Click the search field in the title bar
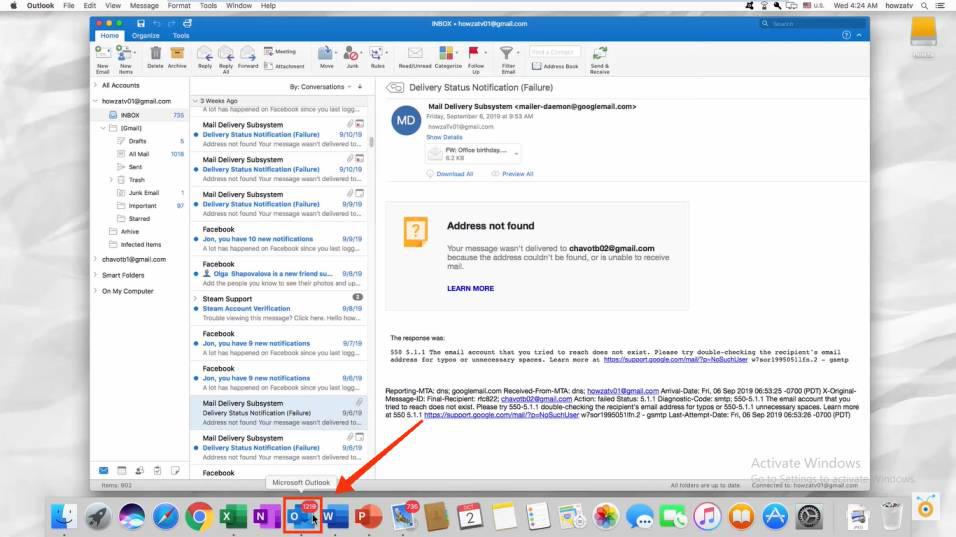956x537 pixels. (x=813, y=24)
